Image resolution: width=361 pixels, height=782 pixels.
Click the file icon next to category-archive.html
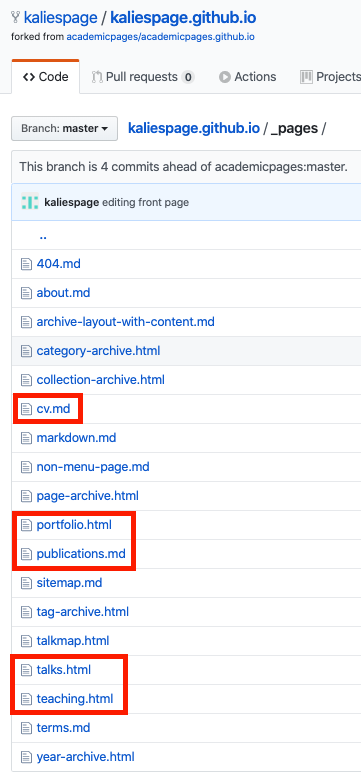pyautogui.click(x=26, y=351)
